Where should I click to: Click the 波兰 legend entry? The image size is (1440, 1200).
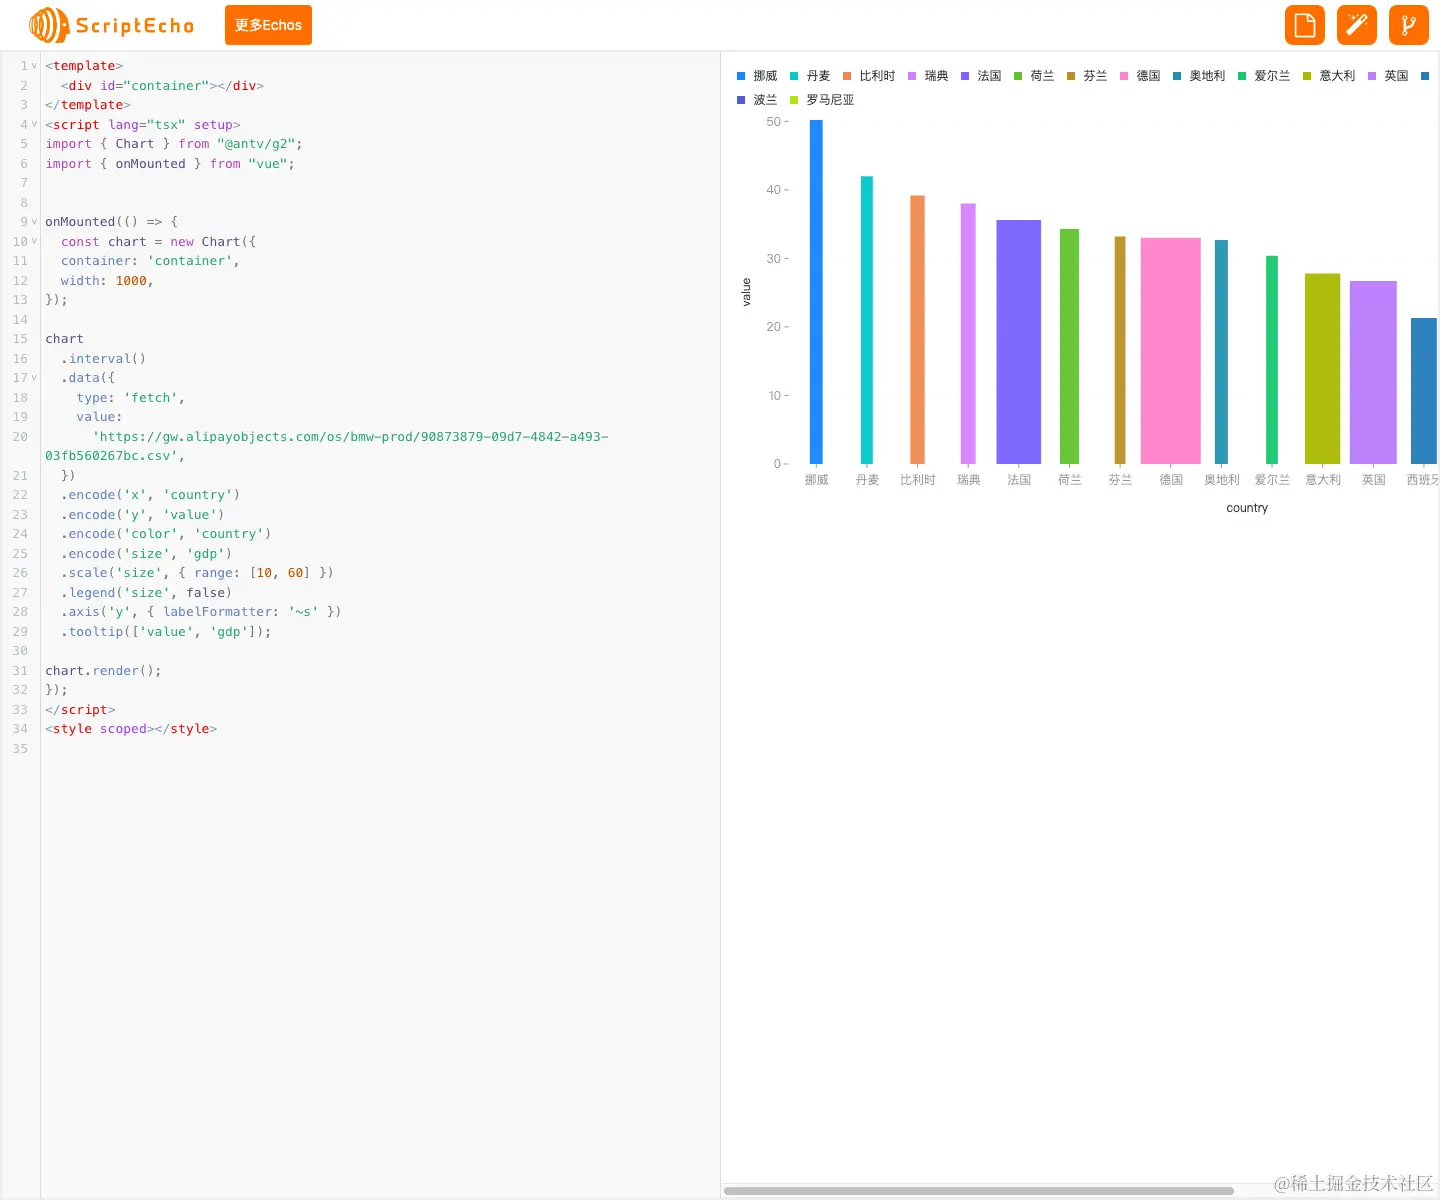[x=757, y=100]
